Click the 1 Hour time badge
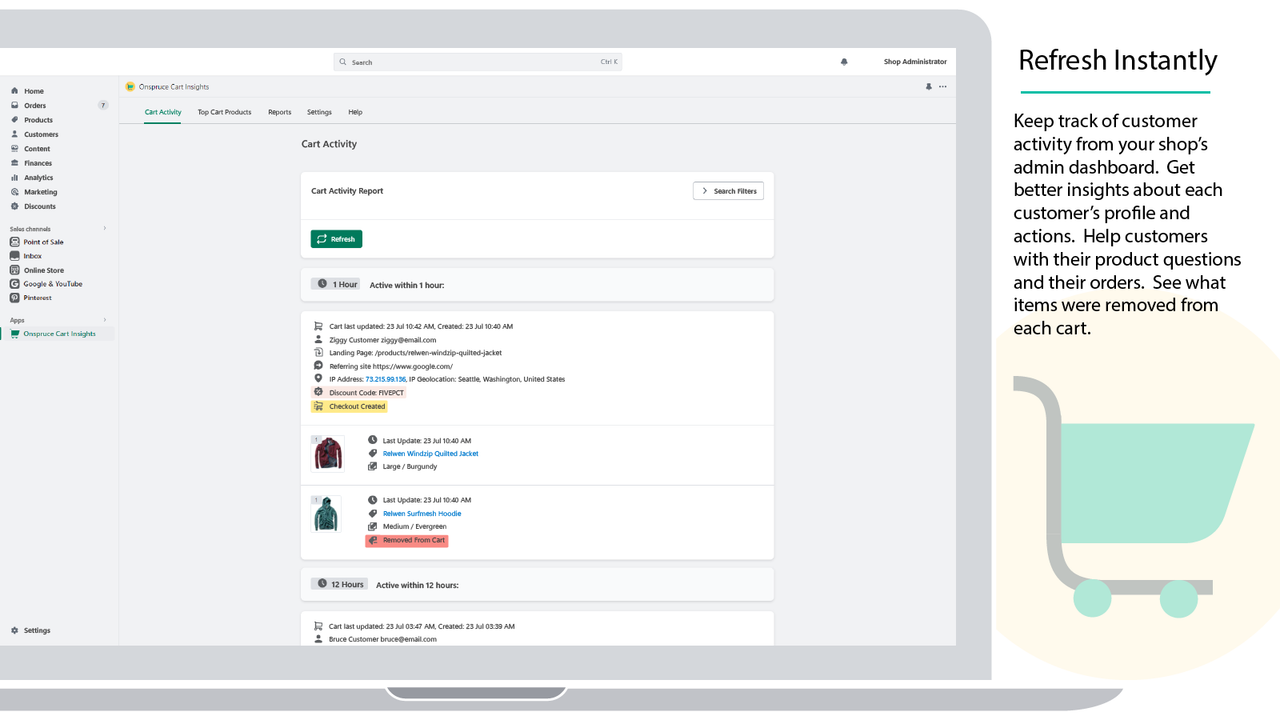This screenshot has width=1280, height=720. [336, 284]
